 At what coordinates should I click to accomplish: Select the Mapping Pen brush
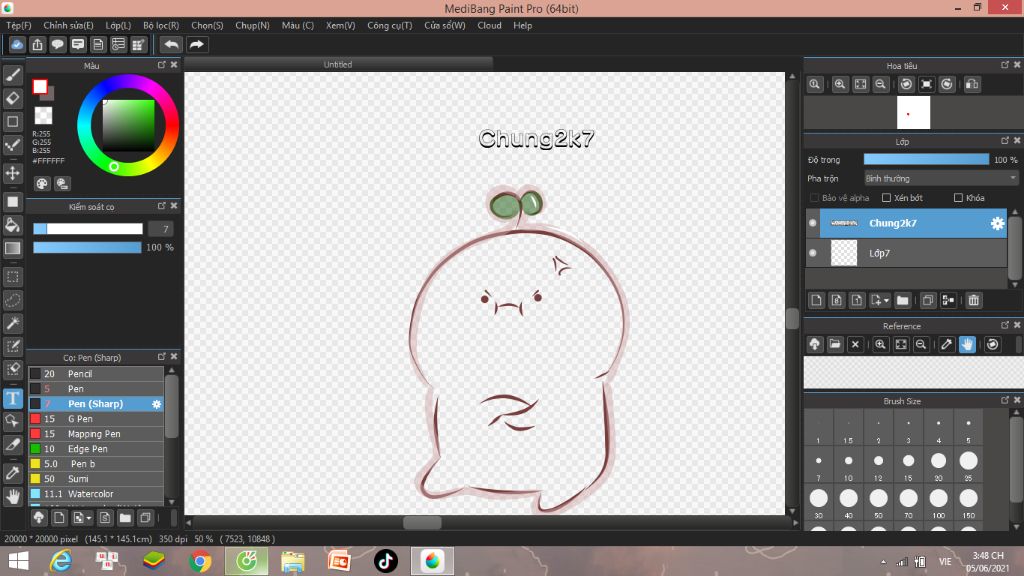(96, 434)
